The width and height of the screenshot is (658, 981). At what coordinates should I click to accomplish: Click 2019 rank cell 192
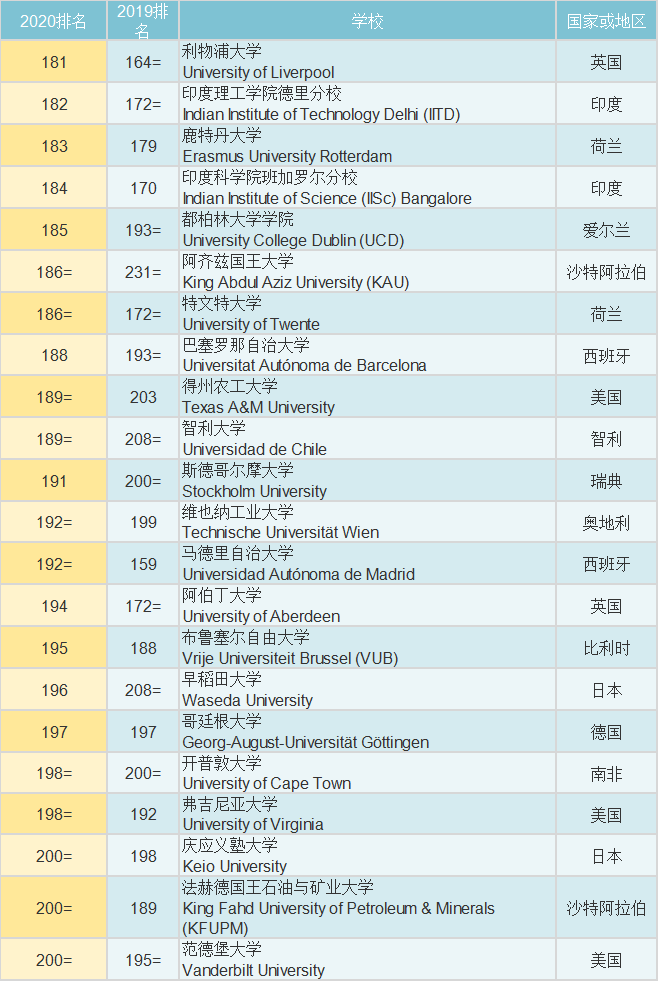143,814
